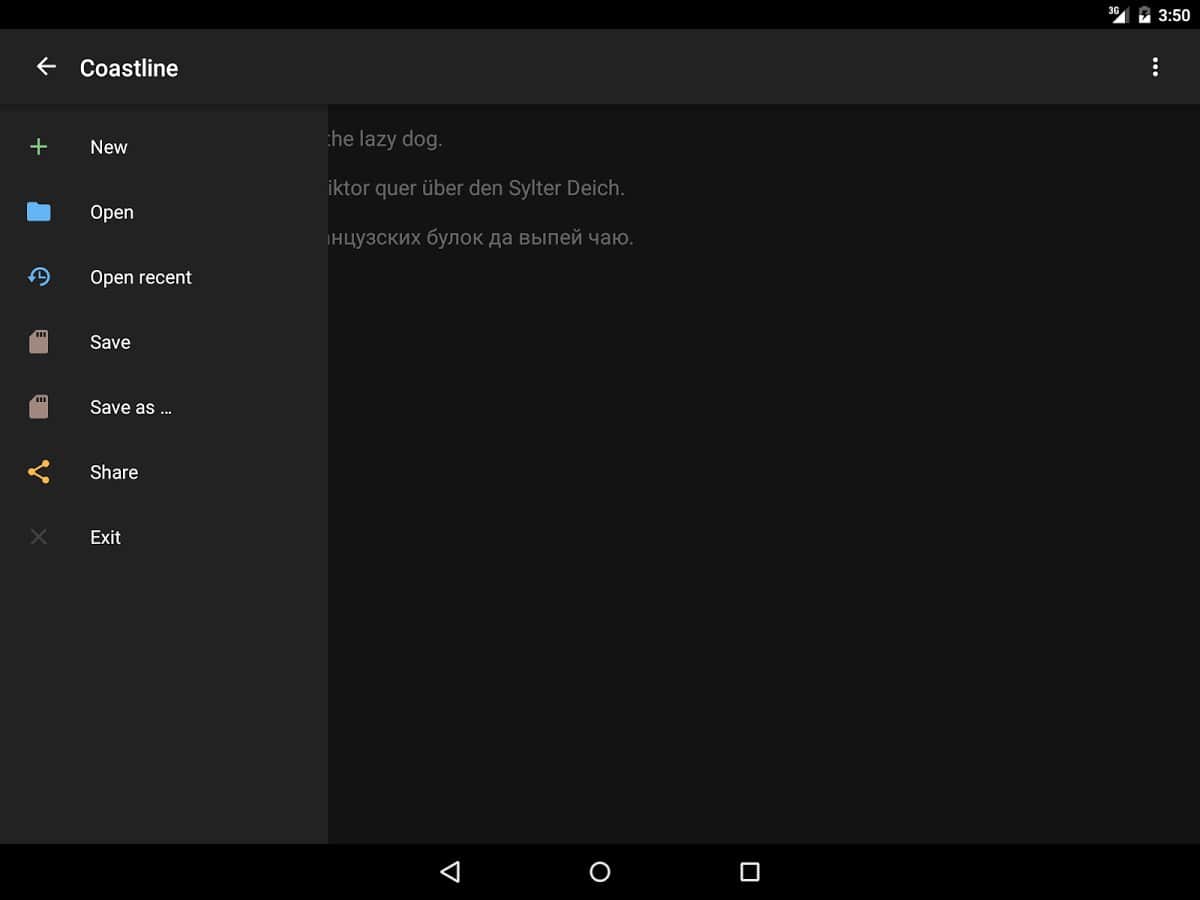
Task: Click the Save label in the drawer
Action: [110, 342]
